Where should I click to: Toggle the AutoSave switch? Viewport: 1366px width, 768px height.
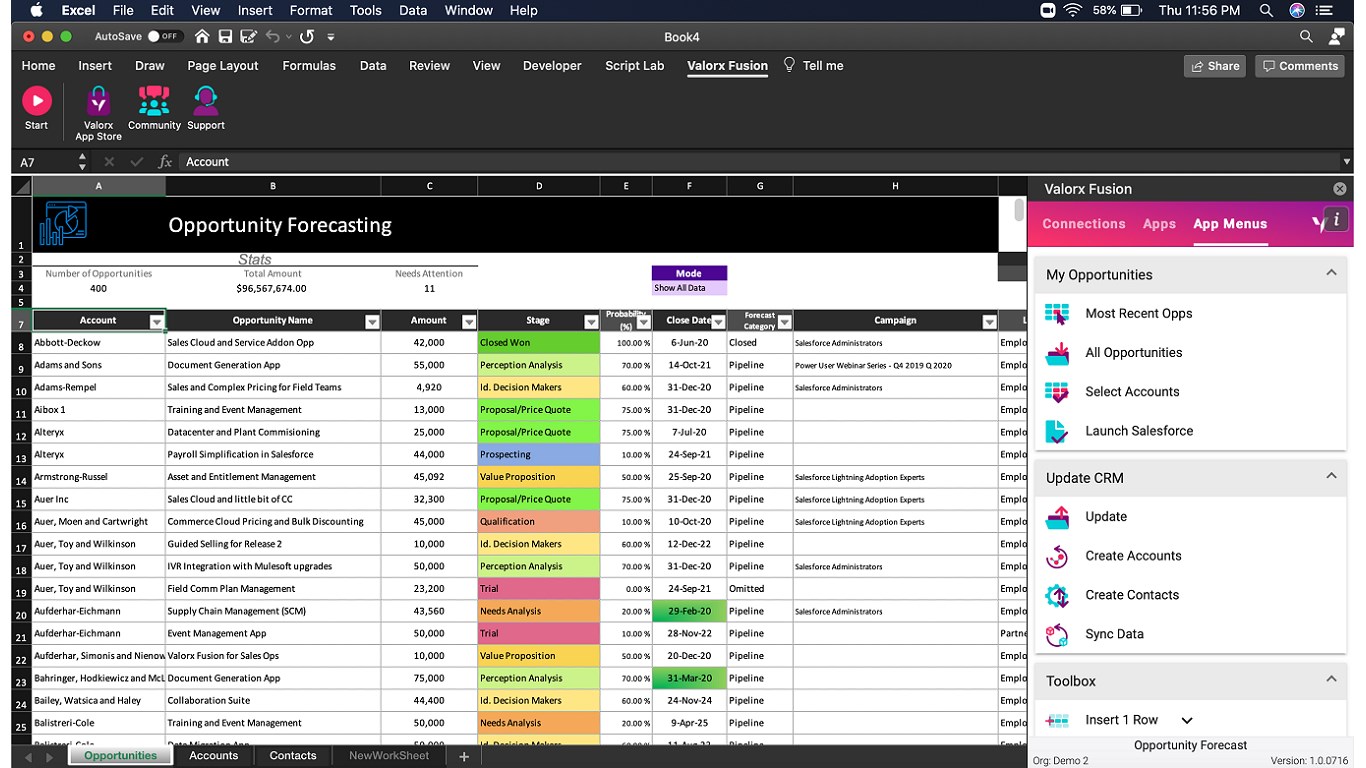click(x=163, y=37)
